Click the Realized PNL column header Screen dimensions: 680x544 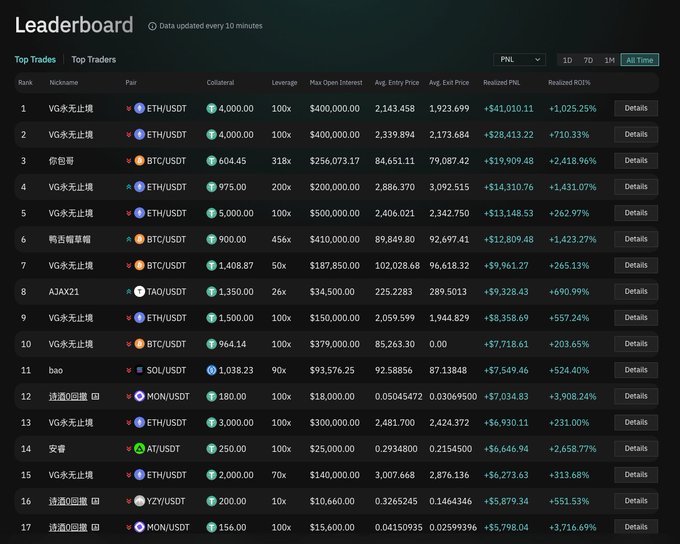pos(501,82)
